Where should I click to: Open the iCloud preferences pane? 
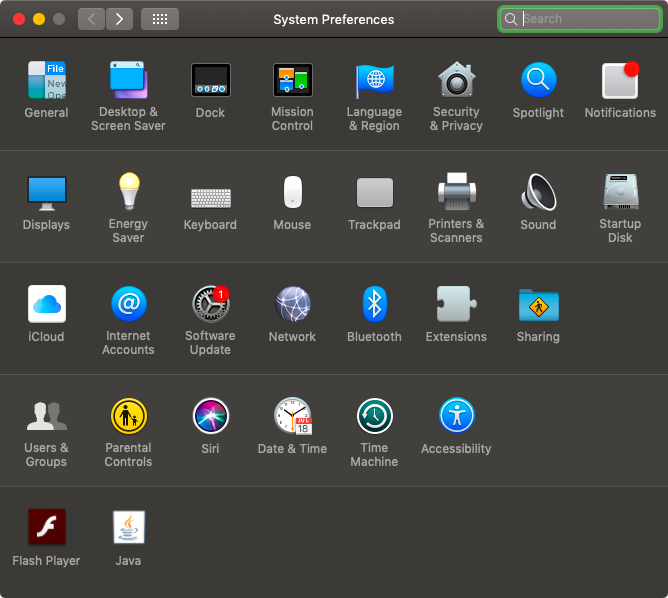coord(46,304)
